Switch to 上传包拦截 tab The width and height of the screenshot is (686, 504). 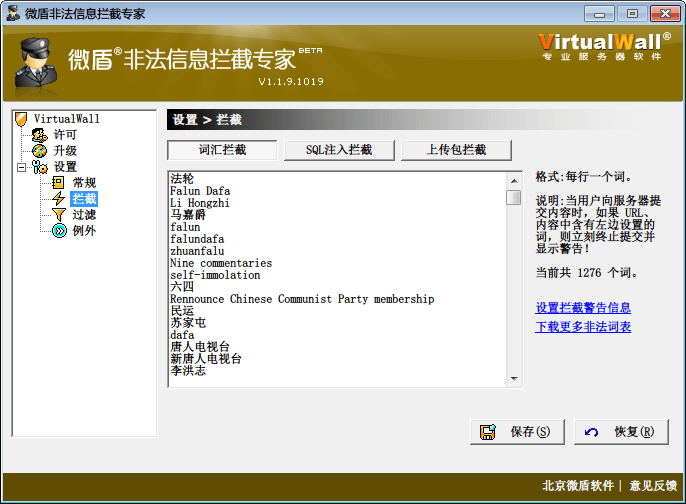[x=456, y=150]
